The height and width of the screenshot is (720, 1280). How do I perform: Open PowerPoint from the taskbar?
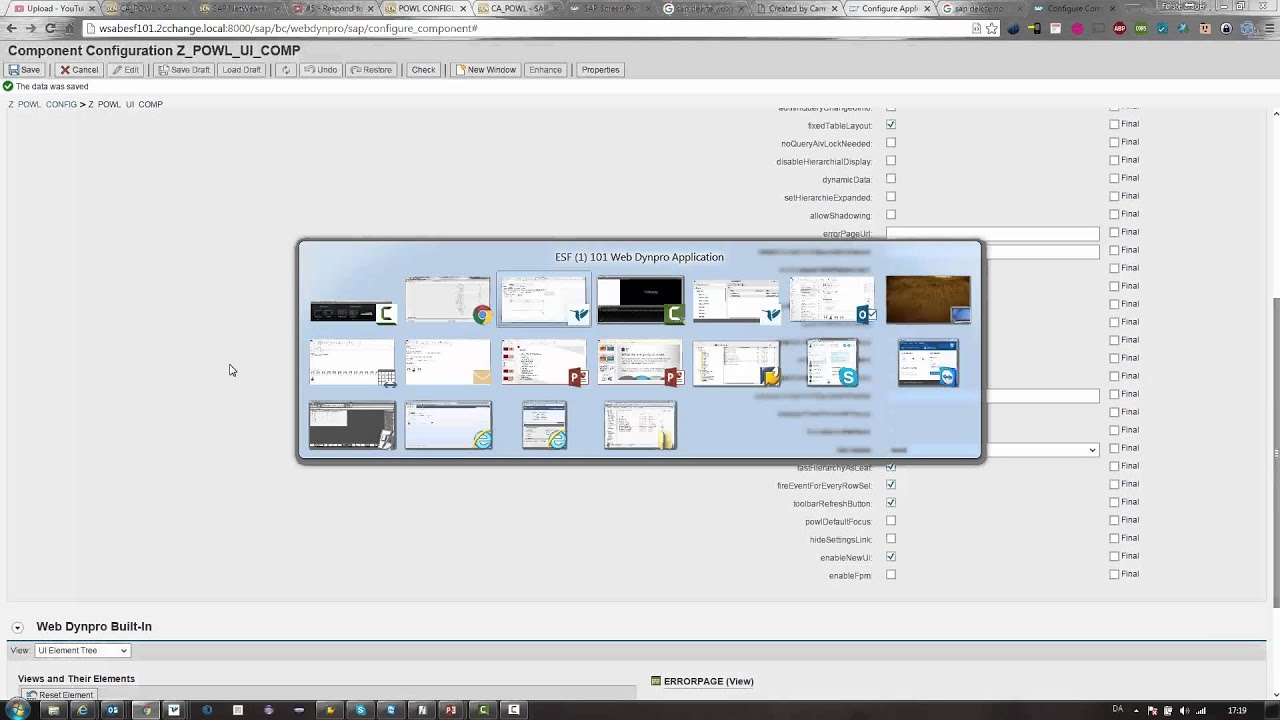[452, 710]
